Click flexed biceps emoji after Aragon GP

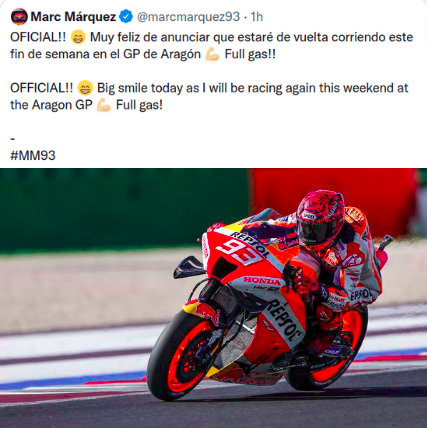(x=104, y=106)
